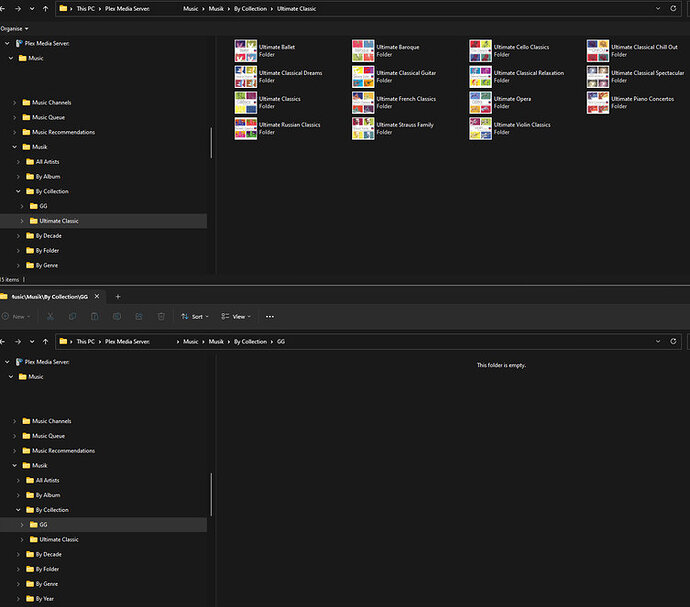Add a new tab in bottom window

point(117,297)
